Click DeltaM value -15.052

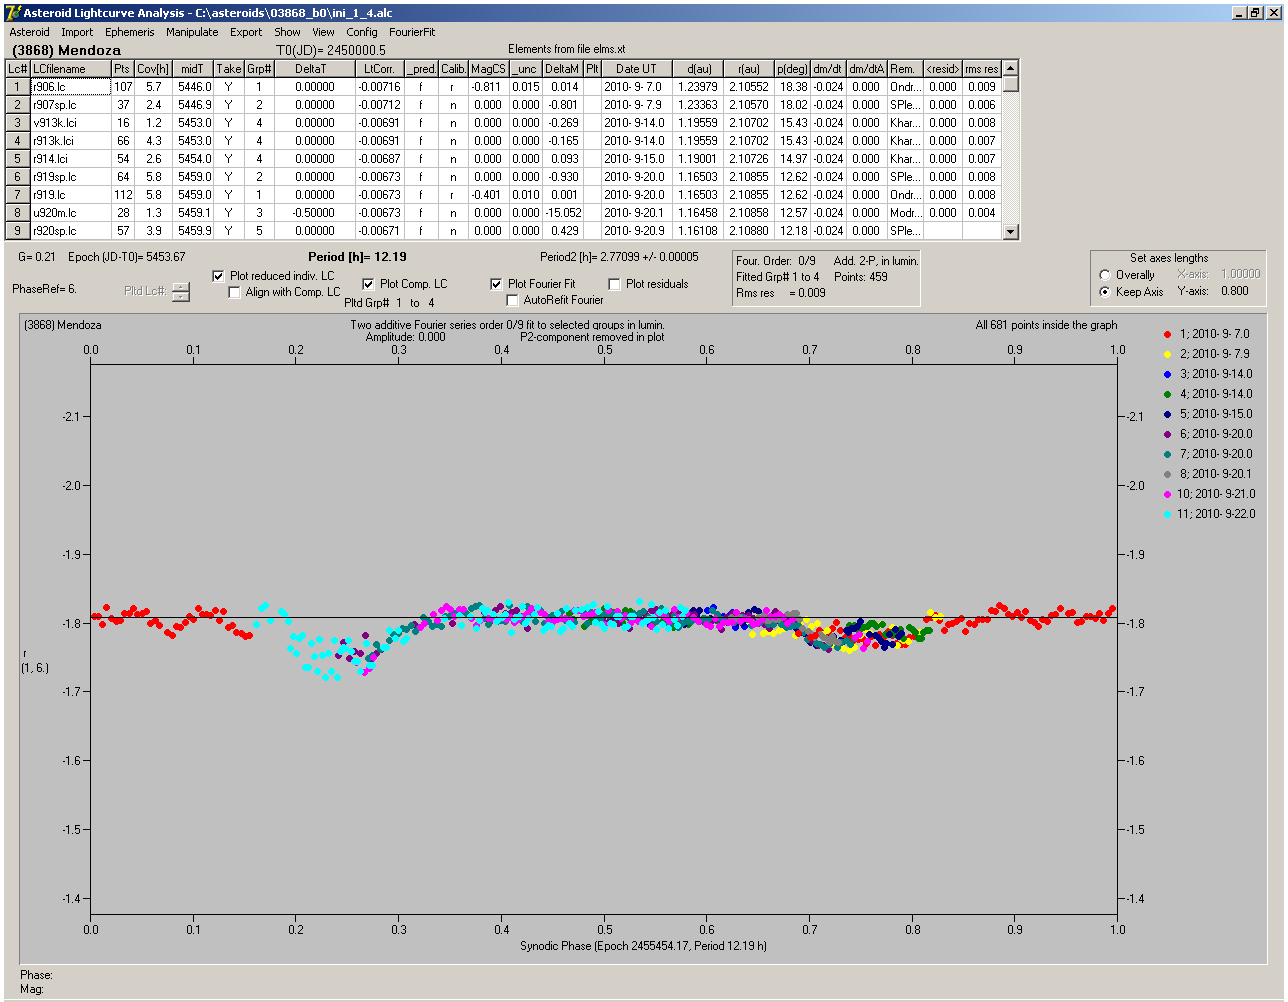coord(563,213)
